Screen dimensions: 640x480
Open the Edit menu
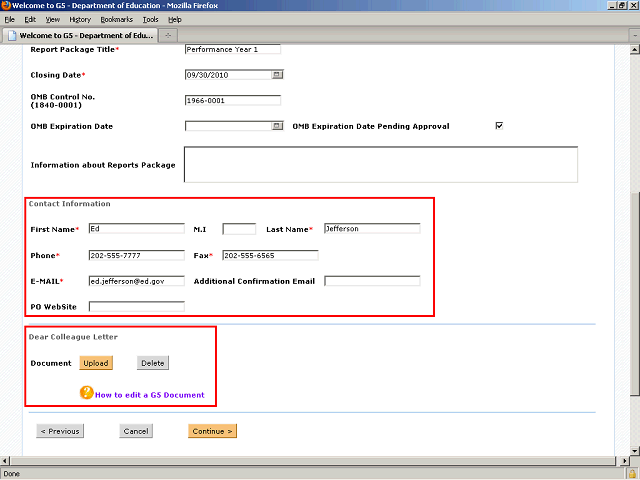pyautogui.click(x=30, y=19)
